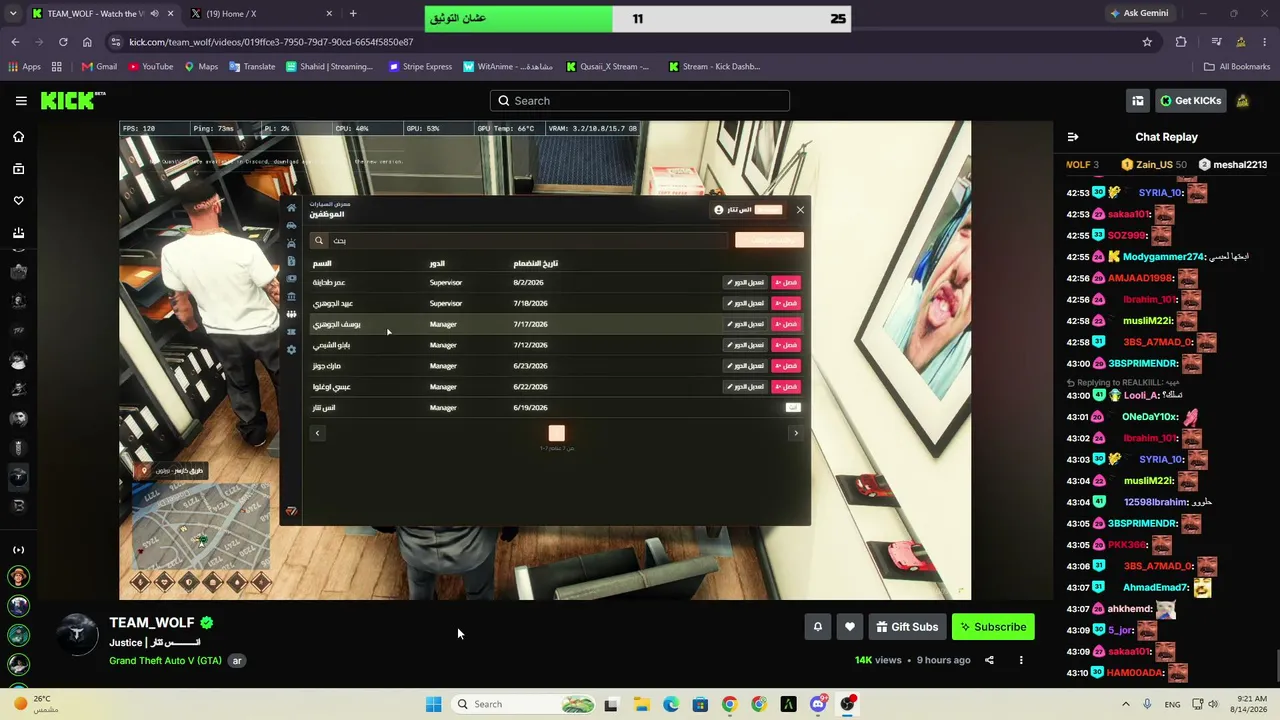Open the Stream - Kick Dashboard bookmark
This screenshot has height=720, width=1280.
click(714, 67)
